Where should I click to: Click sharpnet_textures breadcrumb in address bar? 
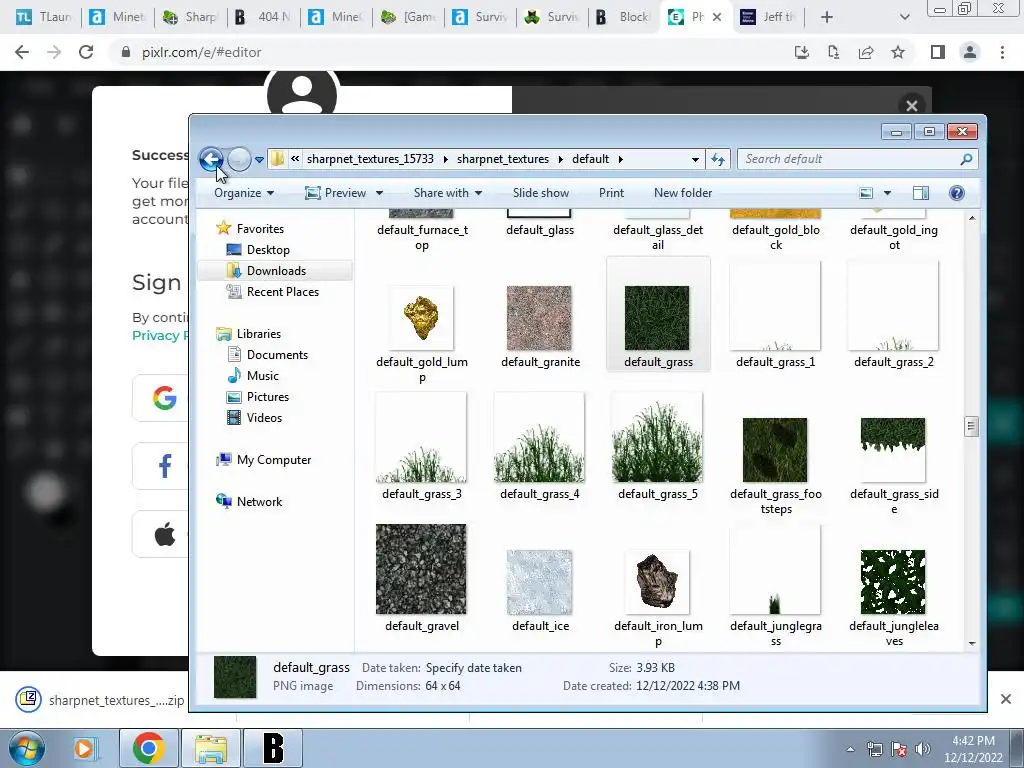click(x=503, y=159)
